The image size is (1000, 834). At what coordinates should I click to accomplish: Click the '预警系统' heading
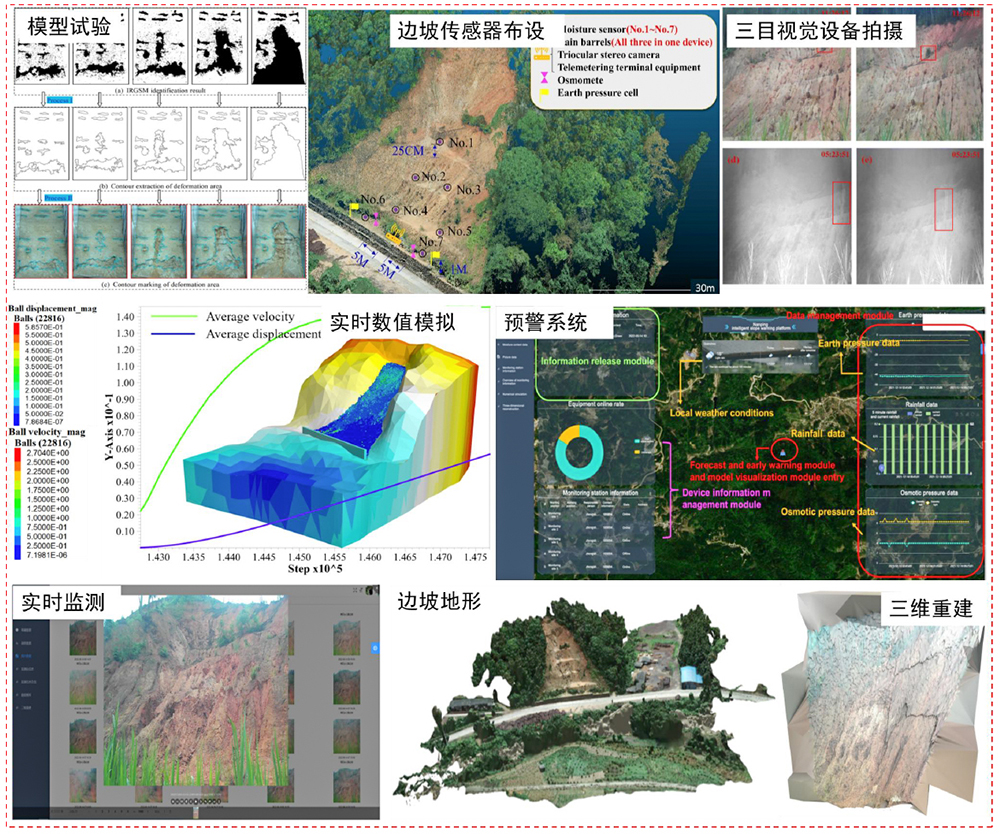click(x=545, y=322)
